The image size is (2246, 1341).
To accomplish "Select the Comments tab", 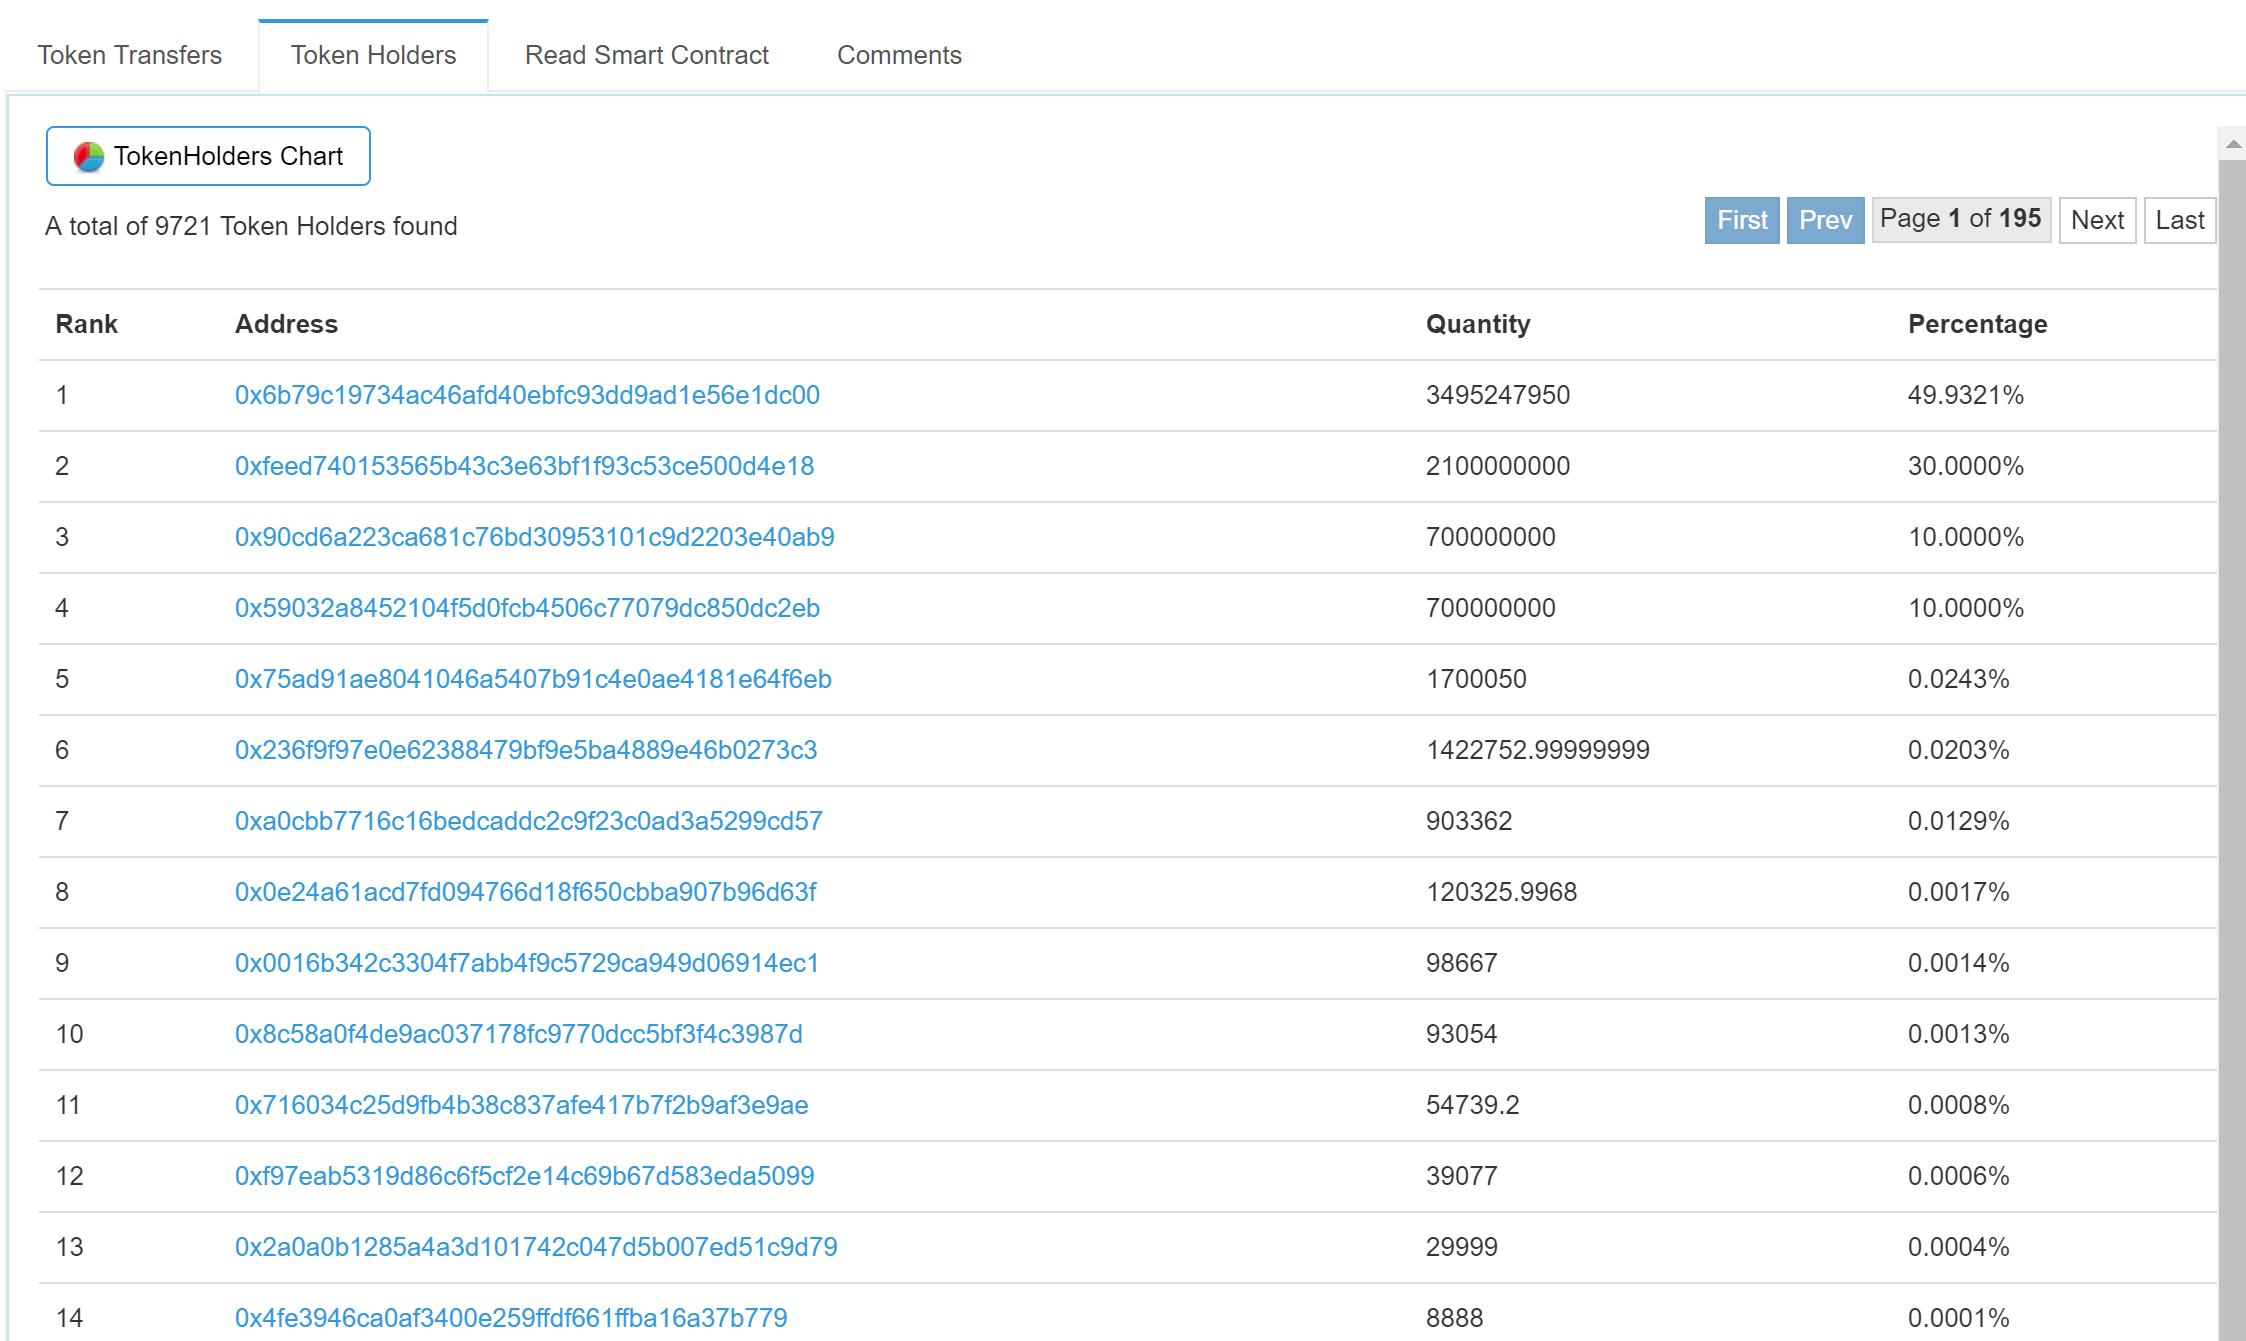I will (x=897, y=54).
